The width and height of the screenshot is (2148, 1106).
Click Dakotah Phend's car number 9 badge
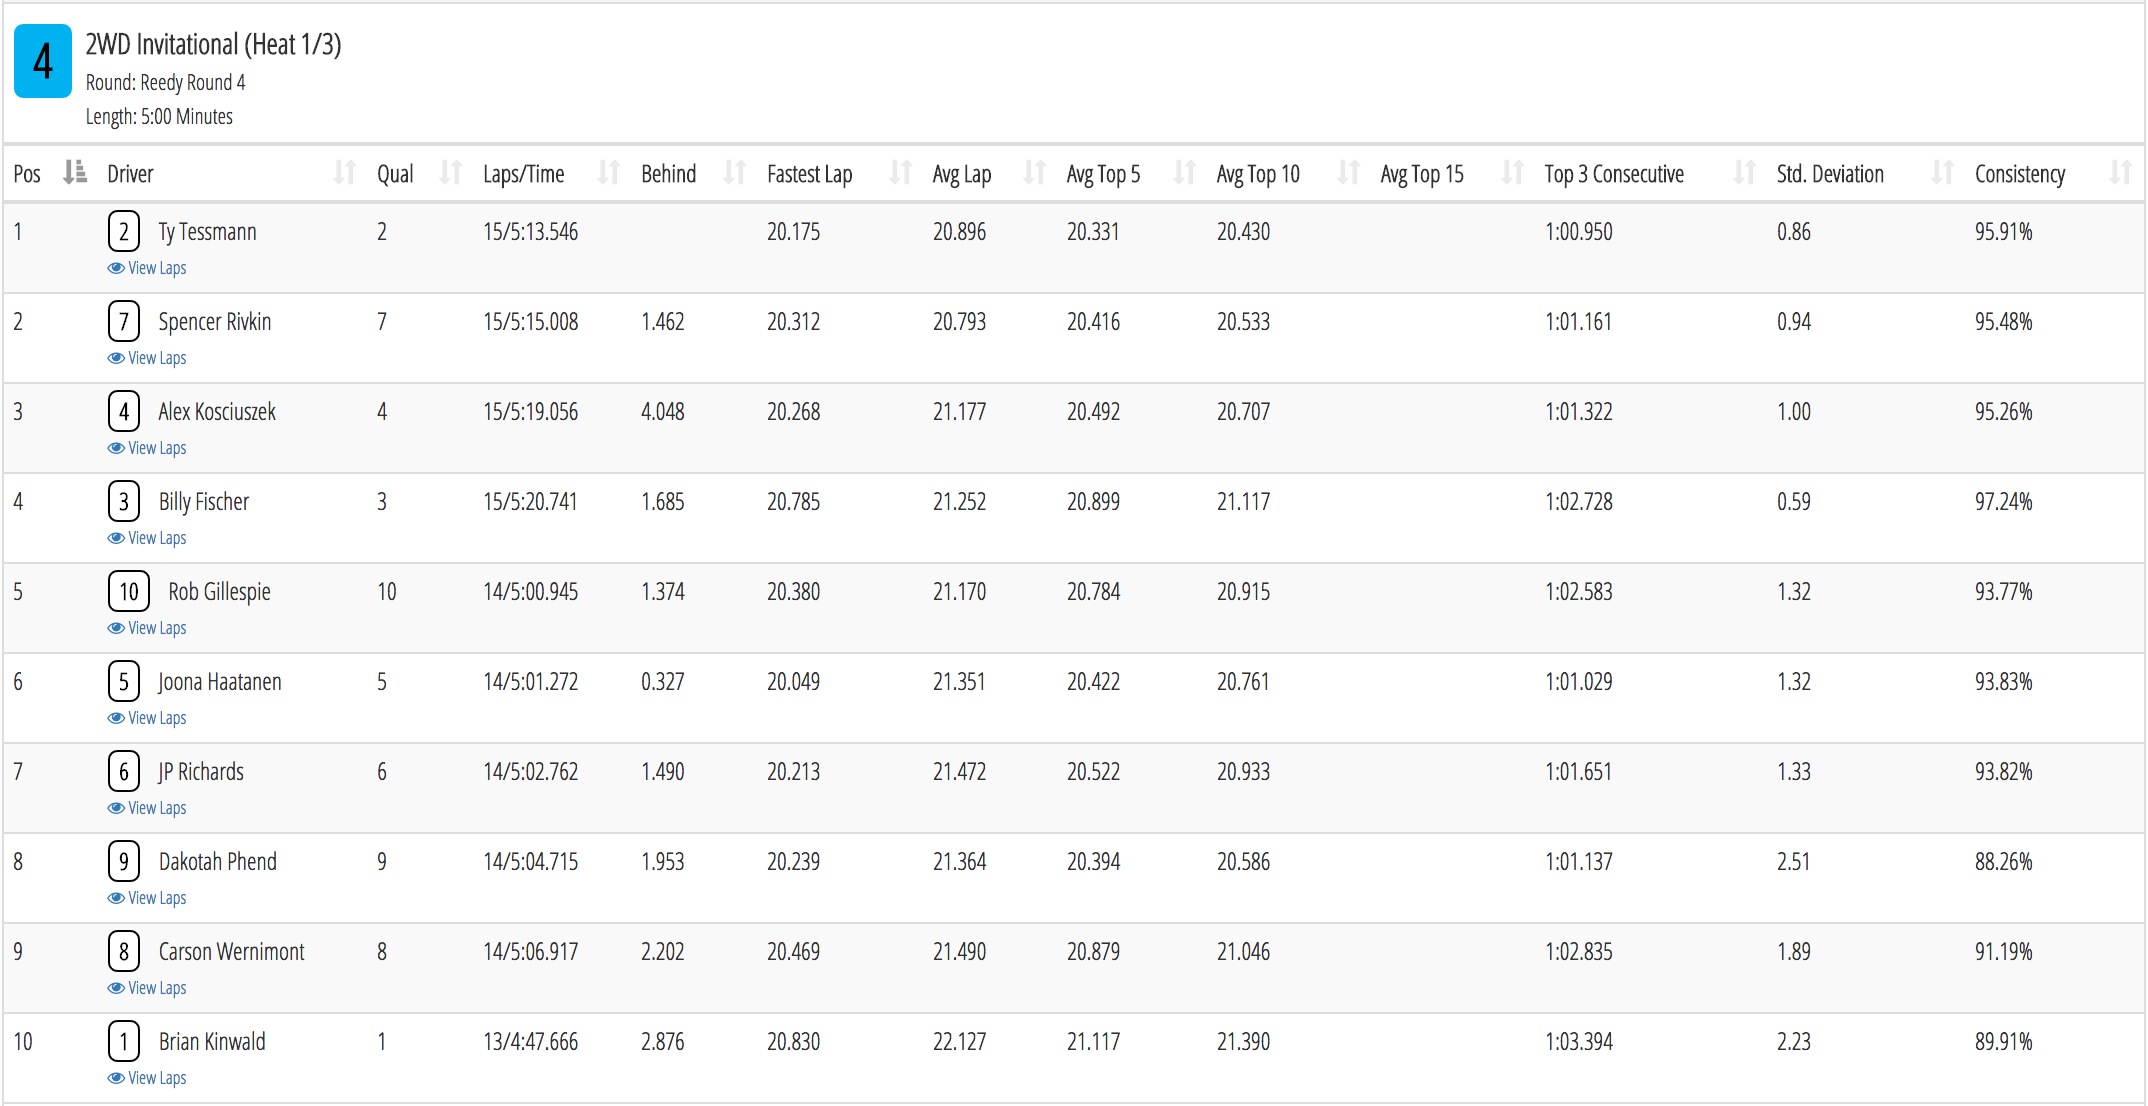coord(123,862)
